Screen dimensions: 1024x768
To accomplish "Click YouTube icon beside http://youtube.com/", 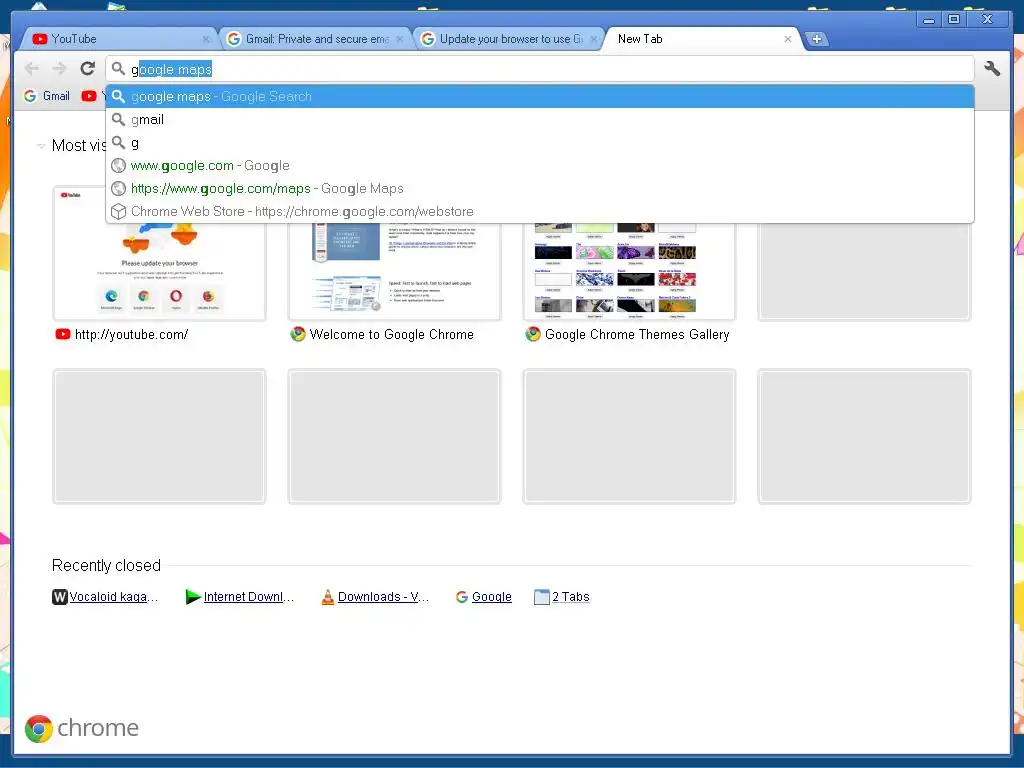I will point(63,334).
